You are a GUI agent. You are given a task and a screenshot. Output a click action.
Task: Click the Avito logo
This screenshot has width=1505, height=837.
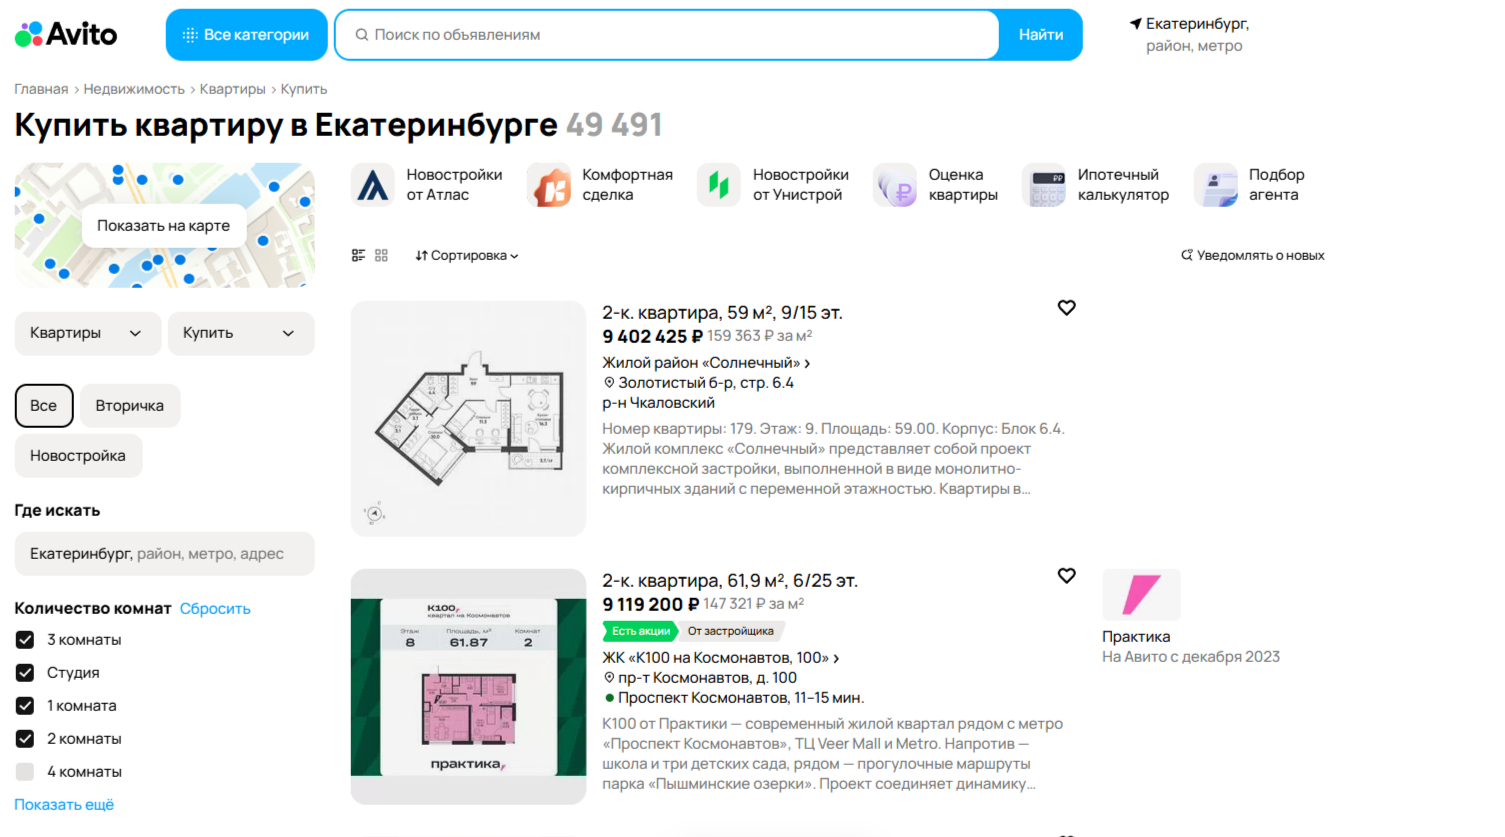point(66,34)
